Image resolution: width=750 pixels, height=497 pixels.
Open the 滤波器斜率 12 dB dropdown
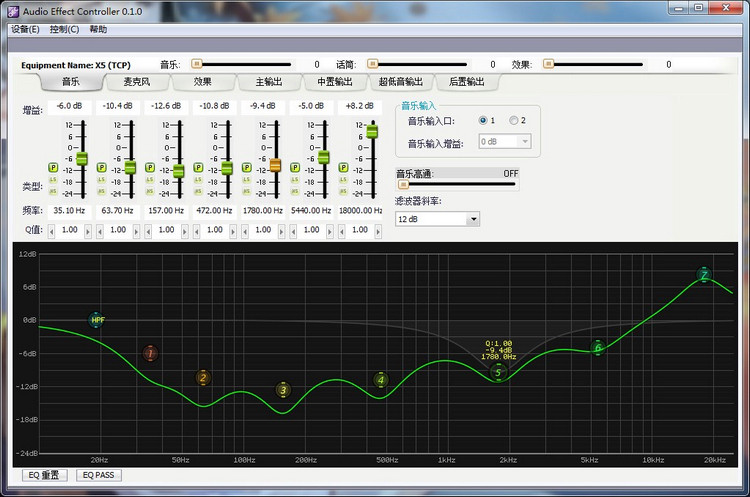pyautogui.click(x=474, y=219)
